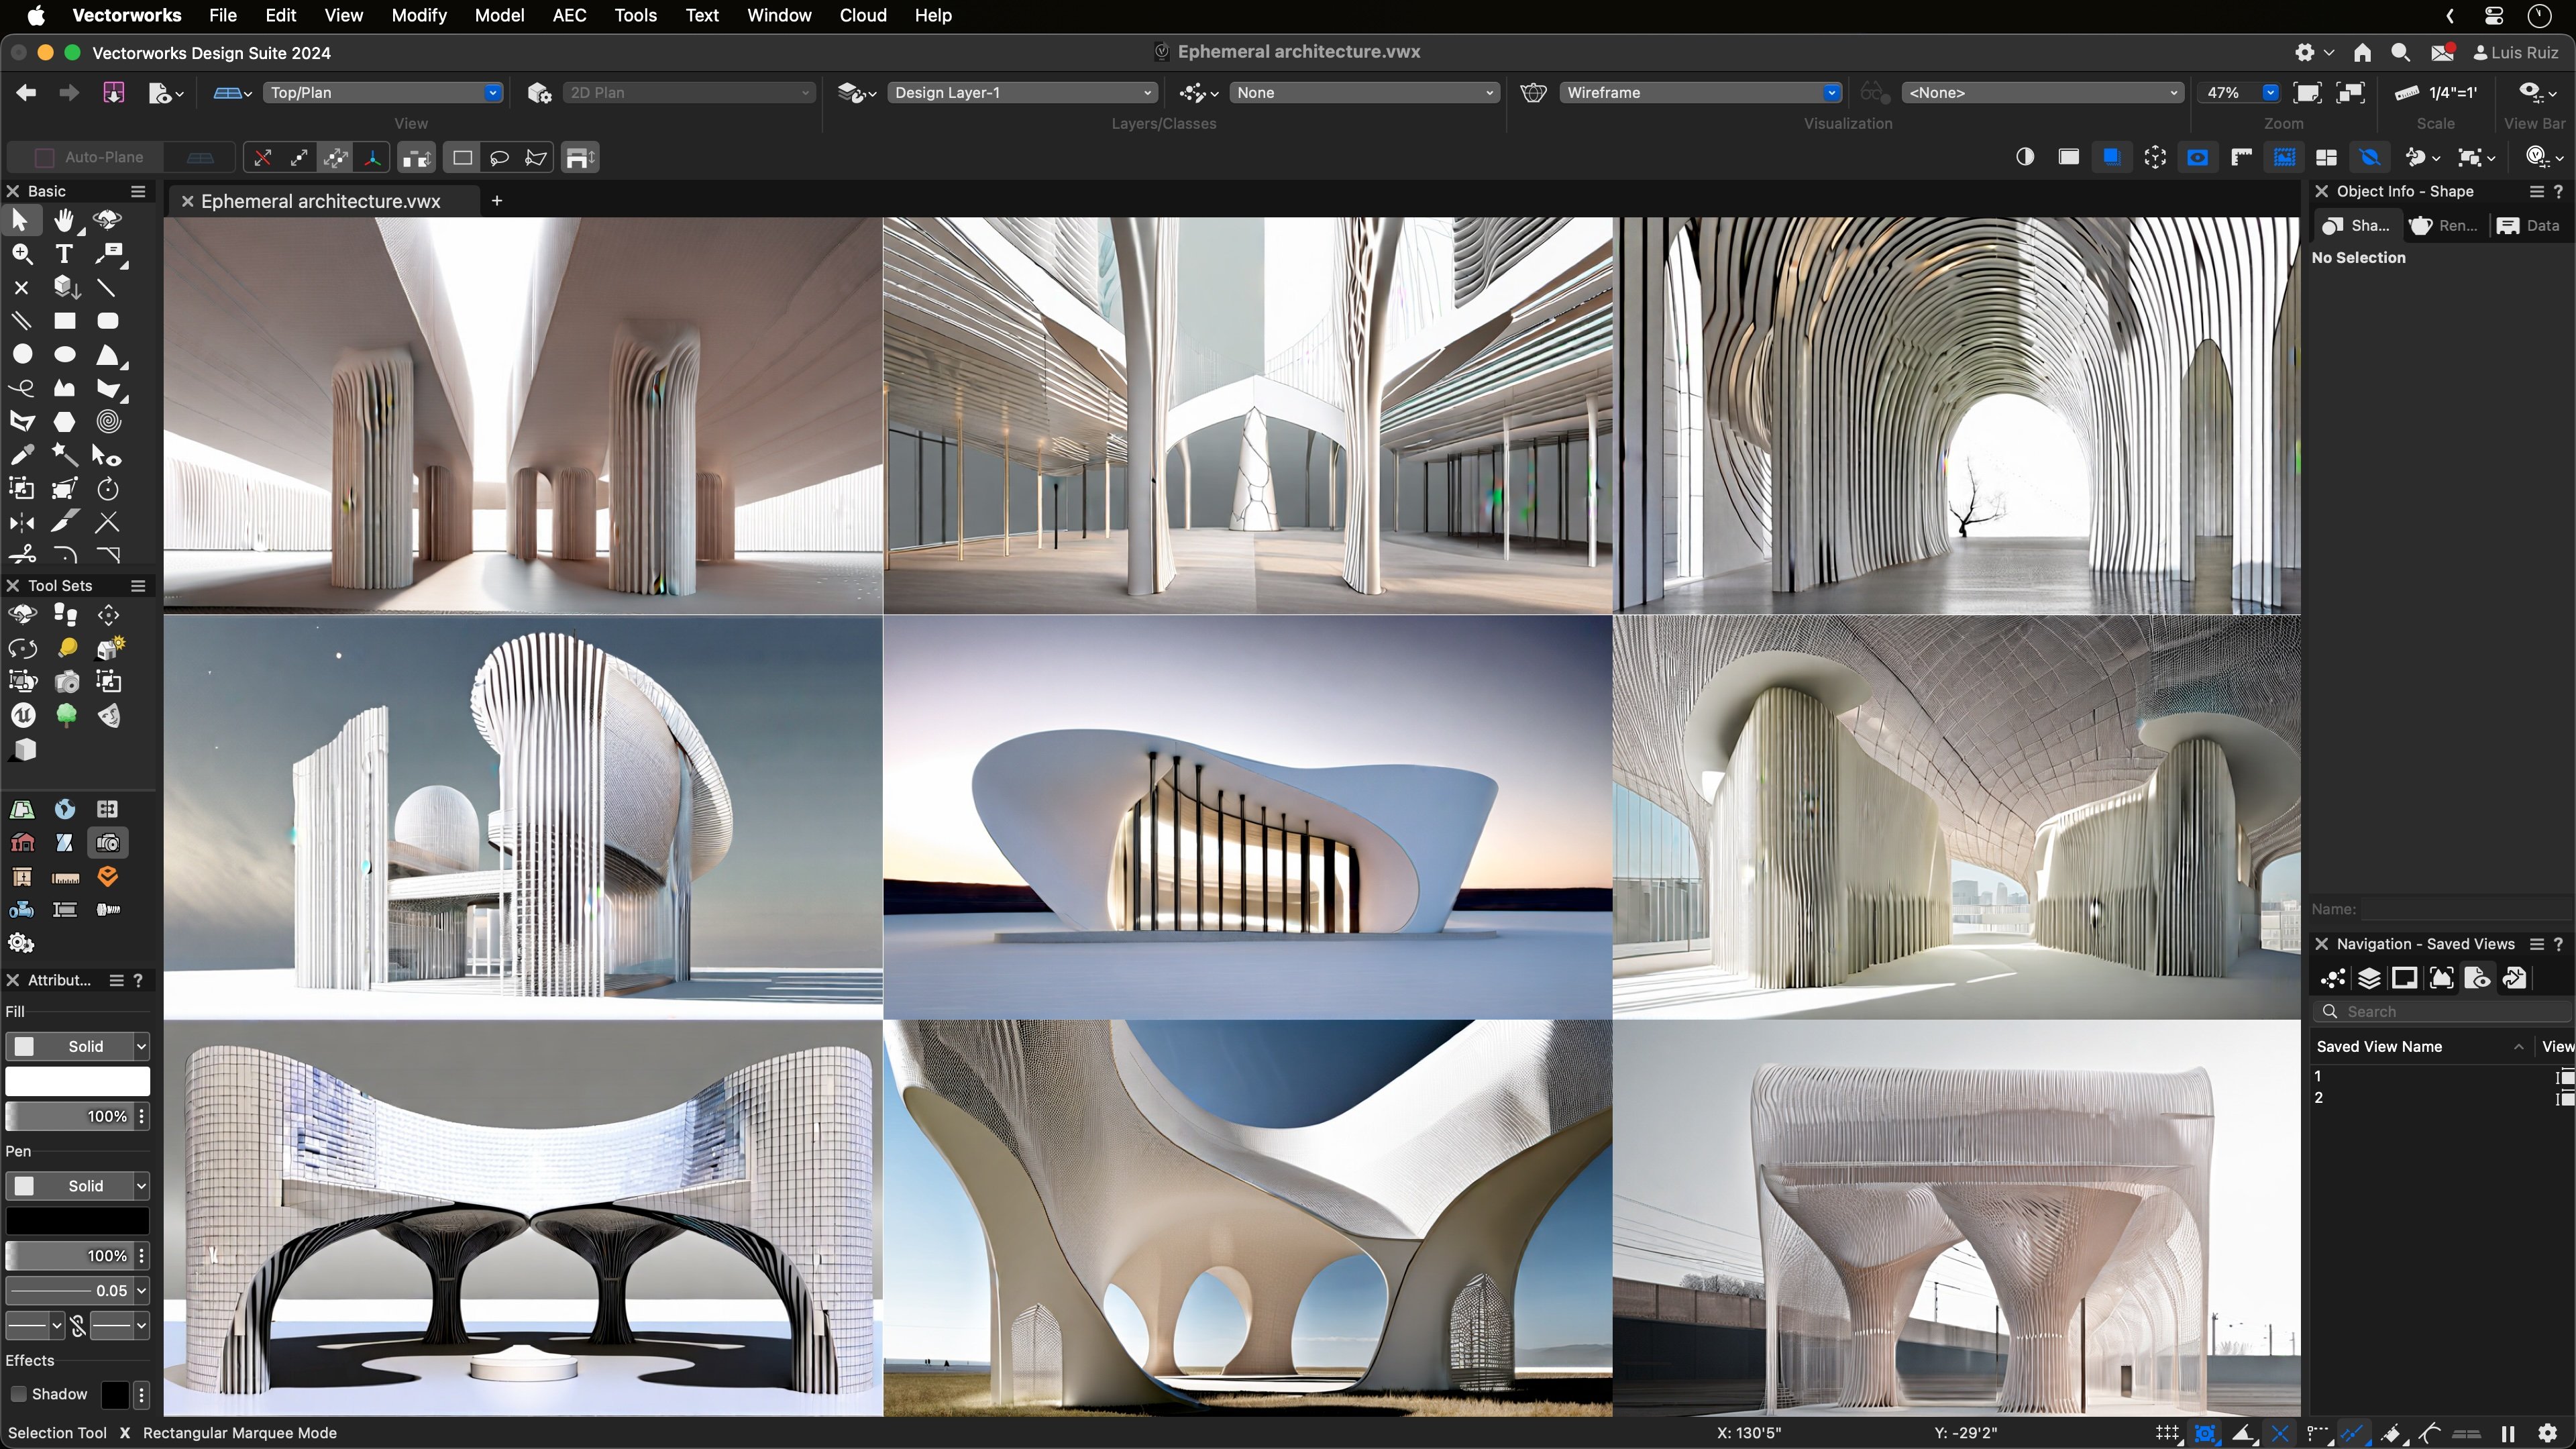Select the Zoom tool

(x=21, y=254)
